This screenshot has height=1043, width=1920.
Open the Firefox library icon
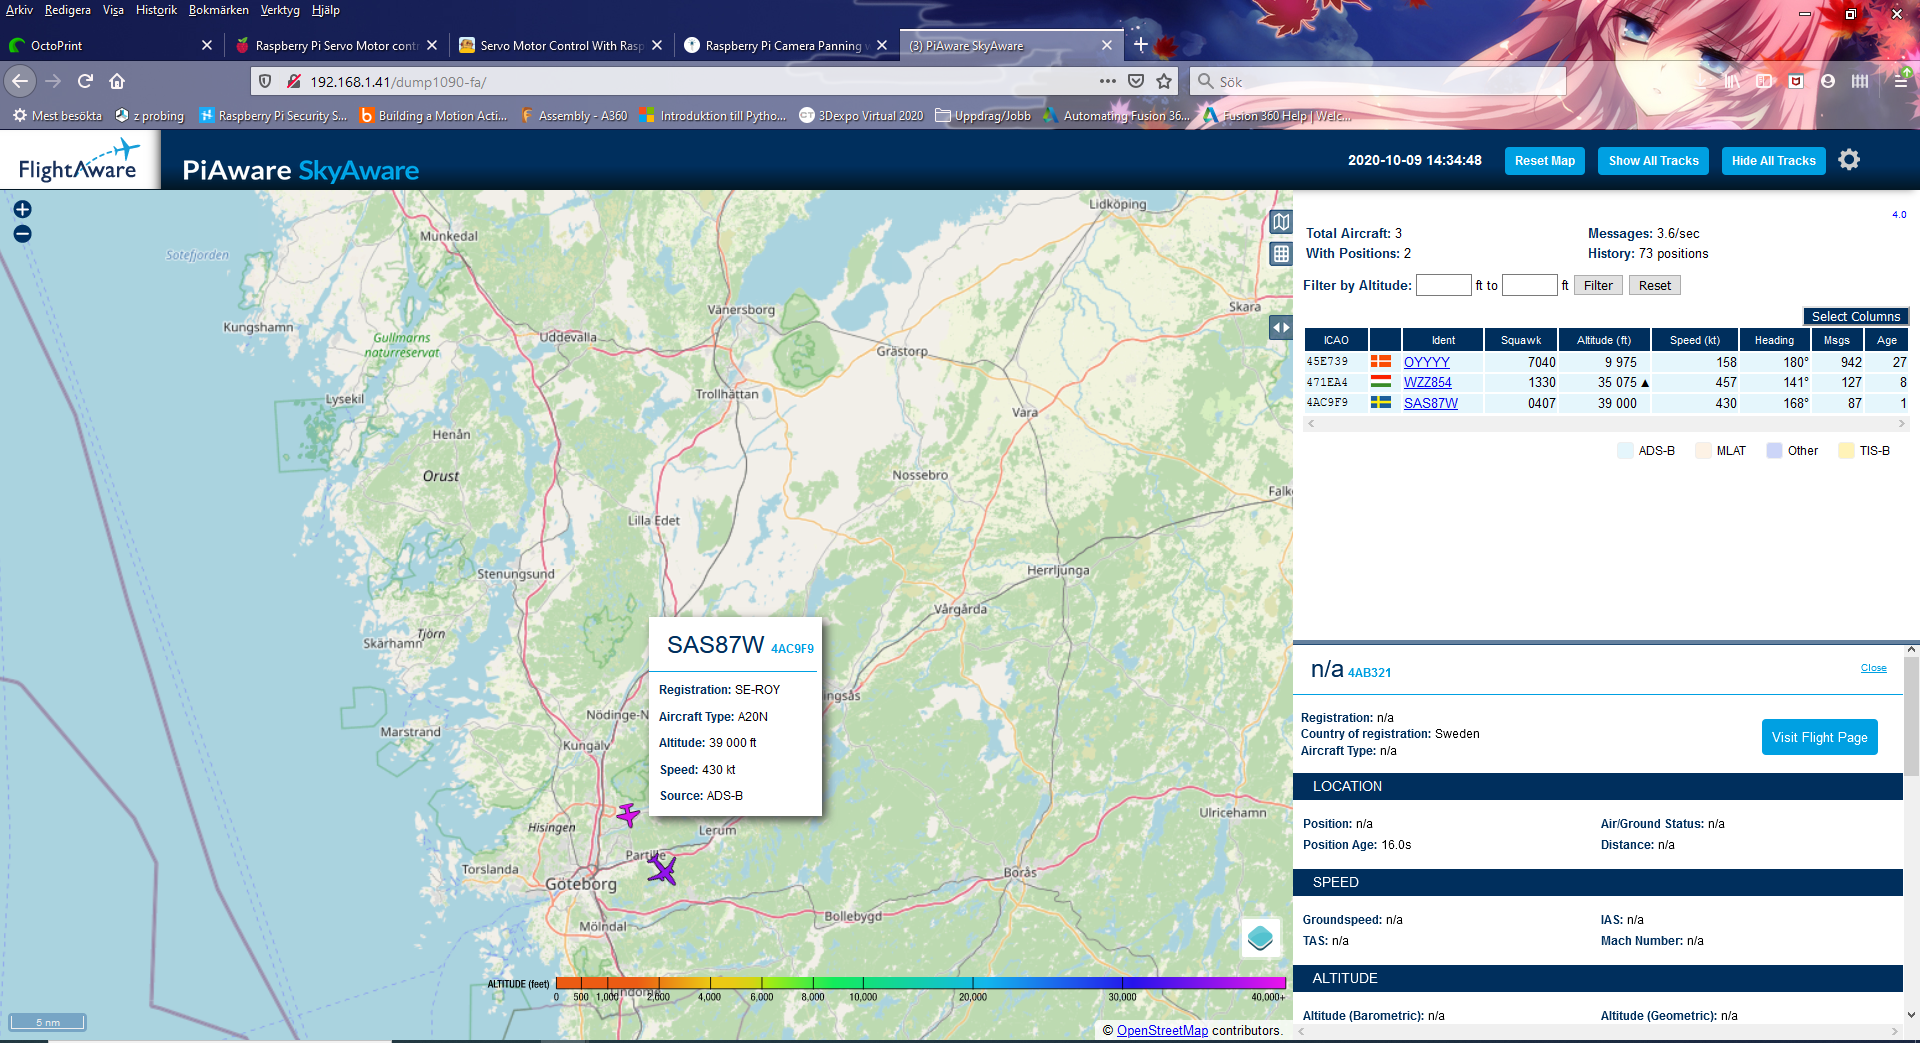pos(1732,81)
